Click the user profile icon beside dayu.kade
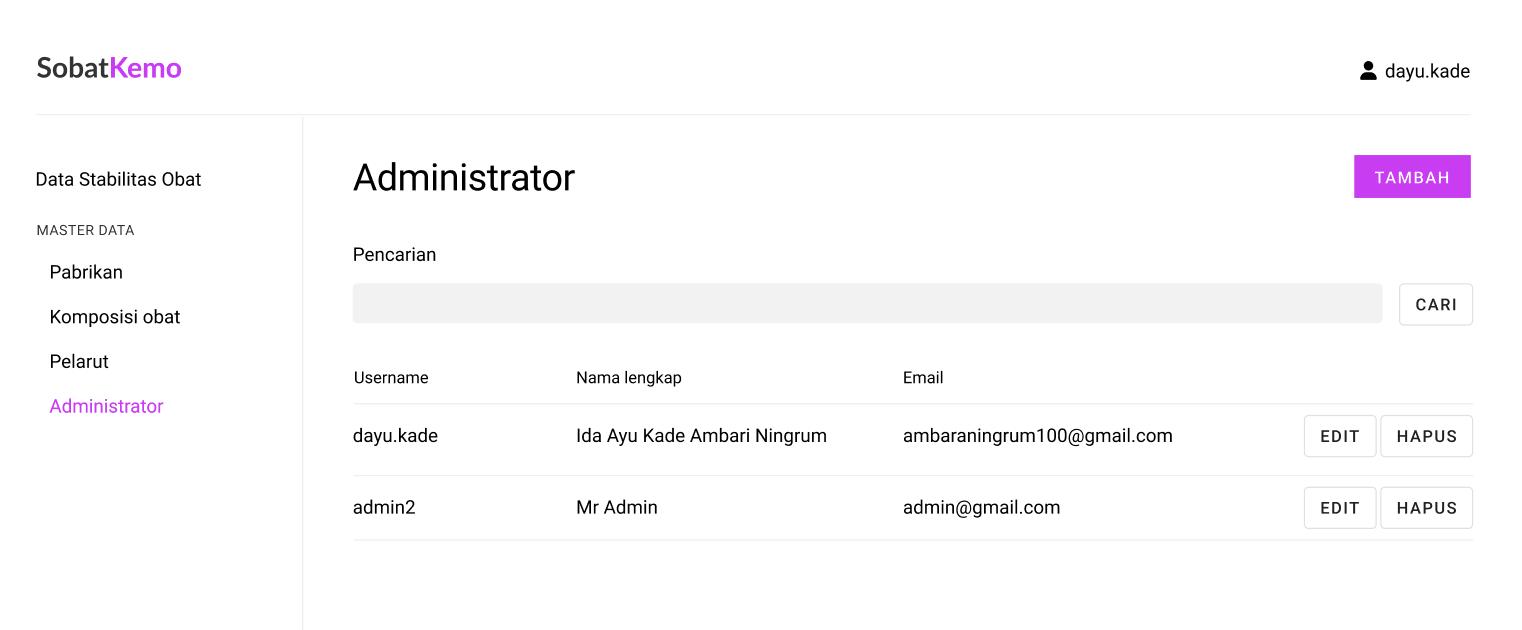Screen dimensions: 1522x630 [1368, 71]
